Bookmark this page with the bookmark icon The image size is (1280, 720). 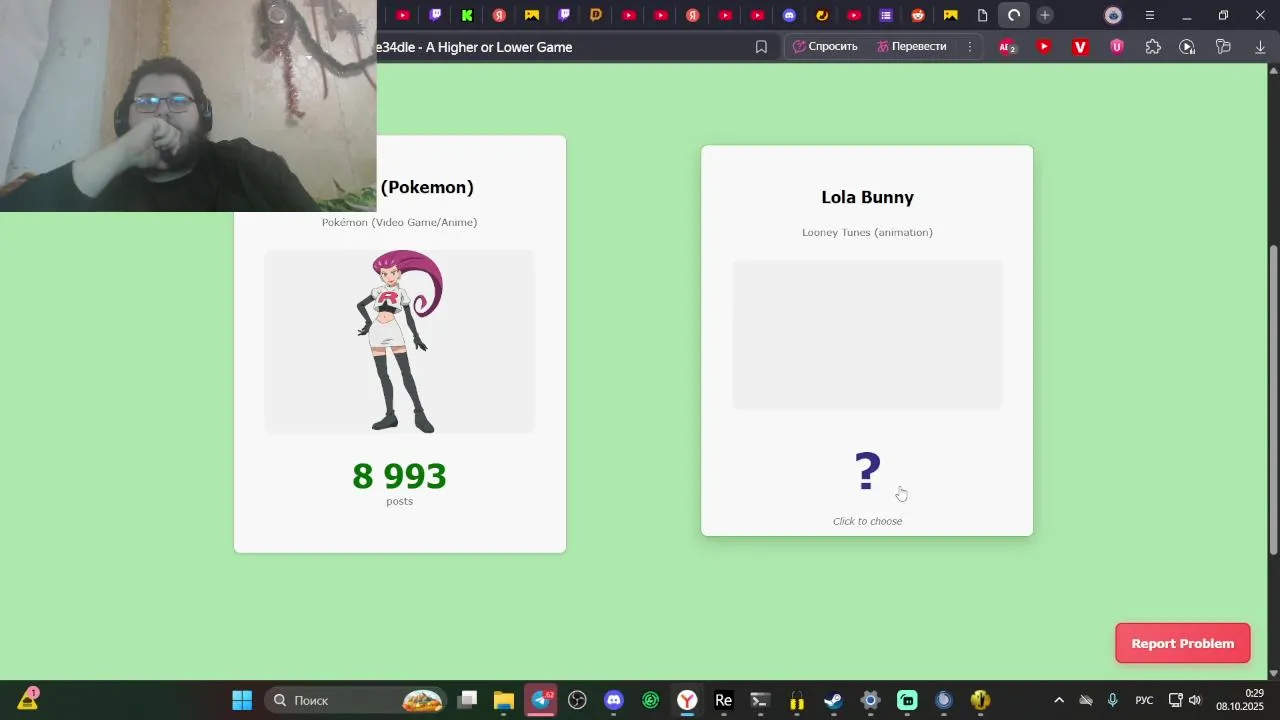tap(761, 47)
